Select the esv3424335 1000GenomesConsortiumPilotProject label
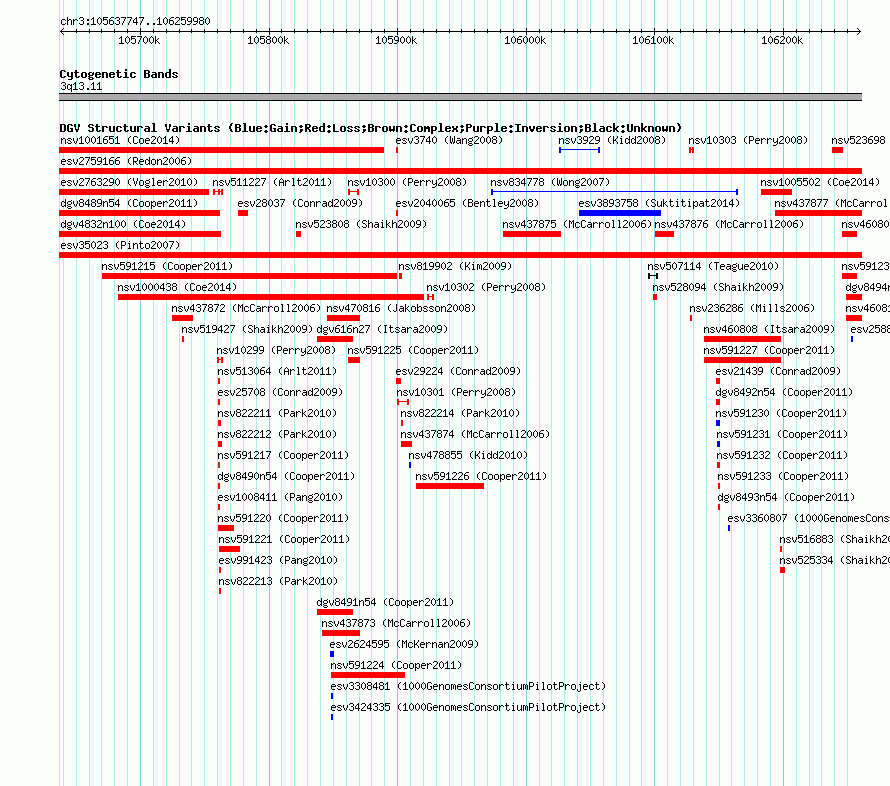 click(468, 707)
